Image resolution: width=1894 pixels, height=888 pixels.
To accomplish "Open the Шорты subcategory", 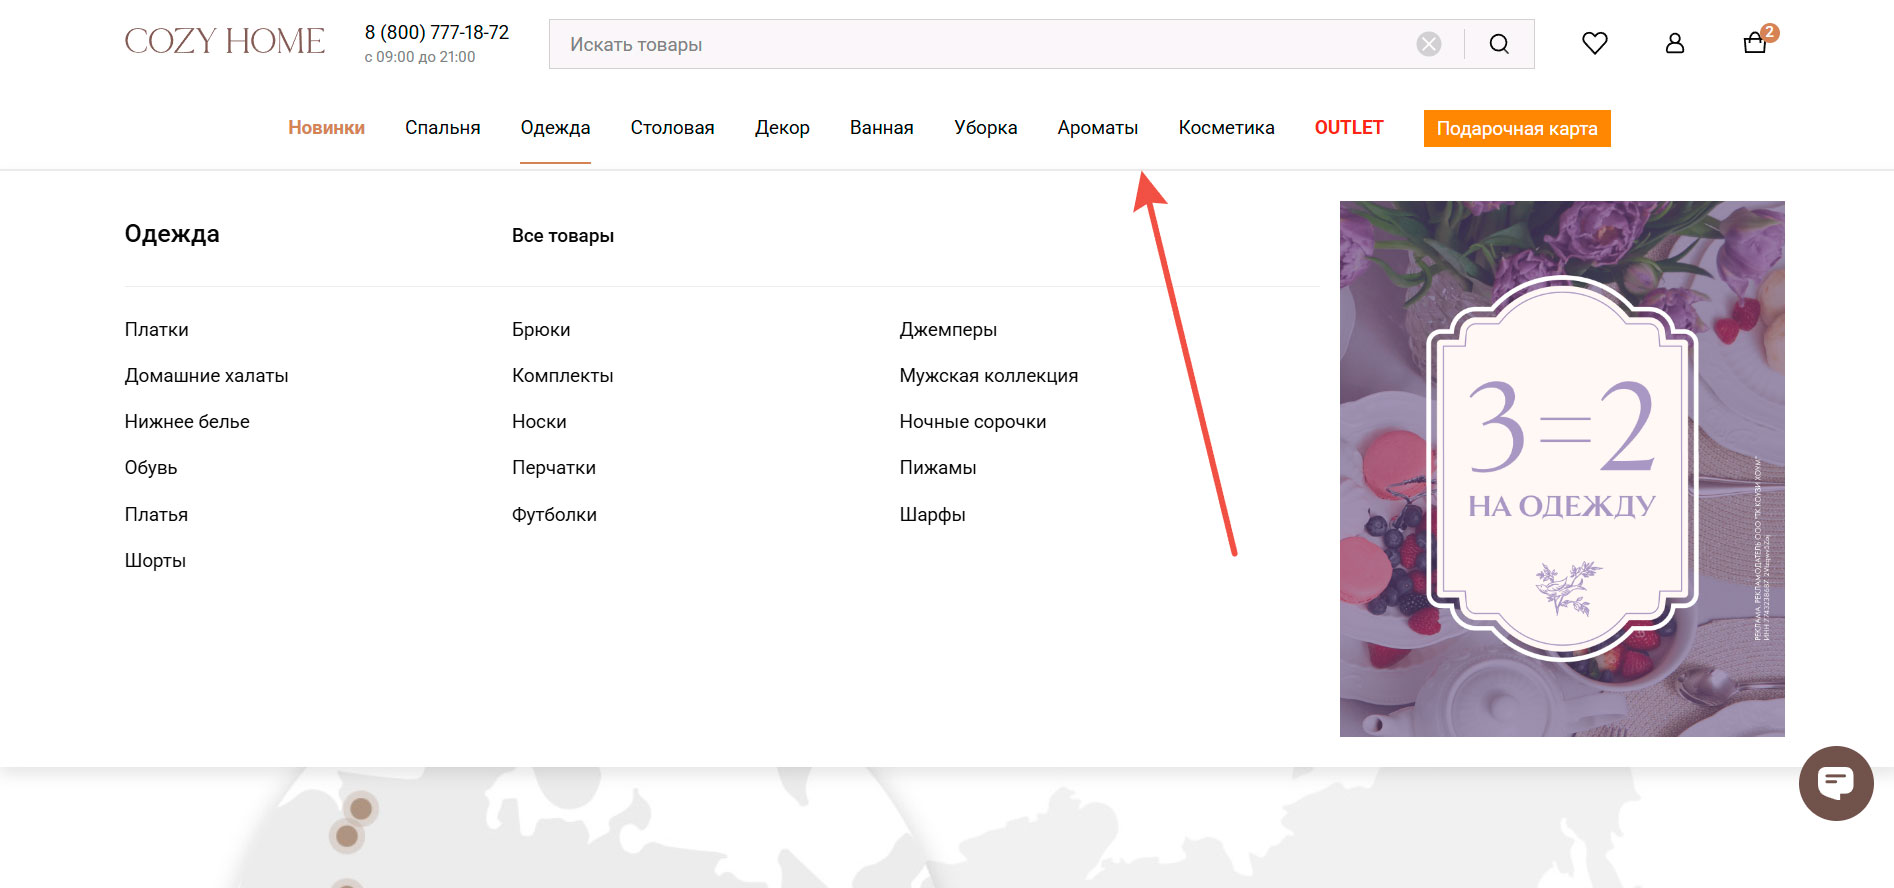I will tap(155, 561).
